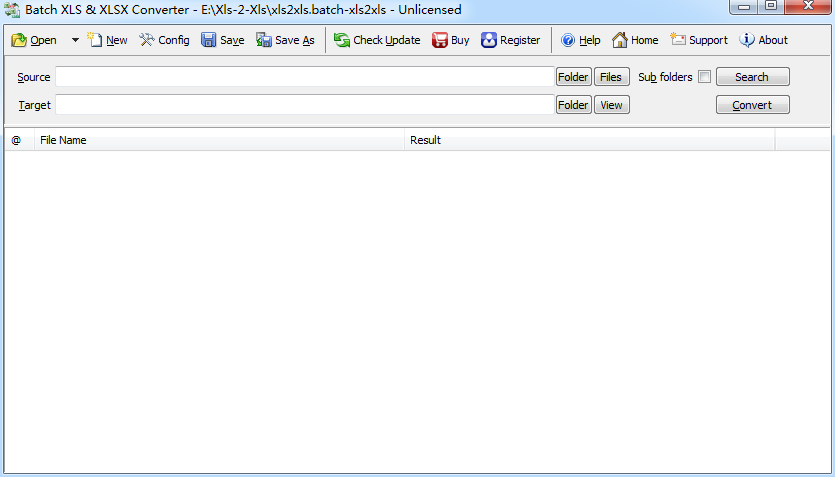
Task: Save the current project
Action: coord(223,40)
